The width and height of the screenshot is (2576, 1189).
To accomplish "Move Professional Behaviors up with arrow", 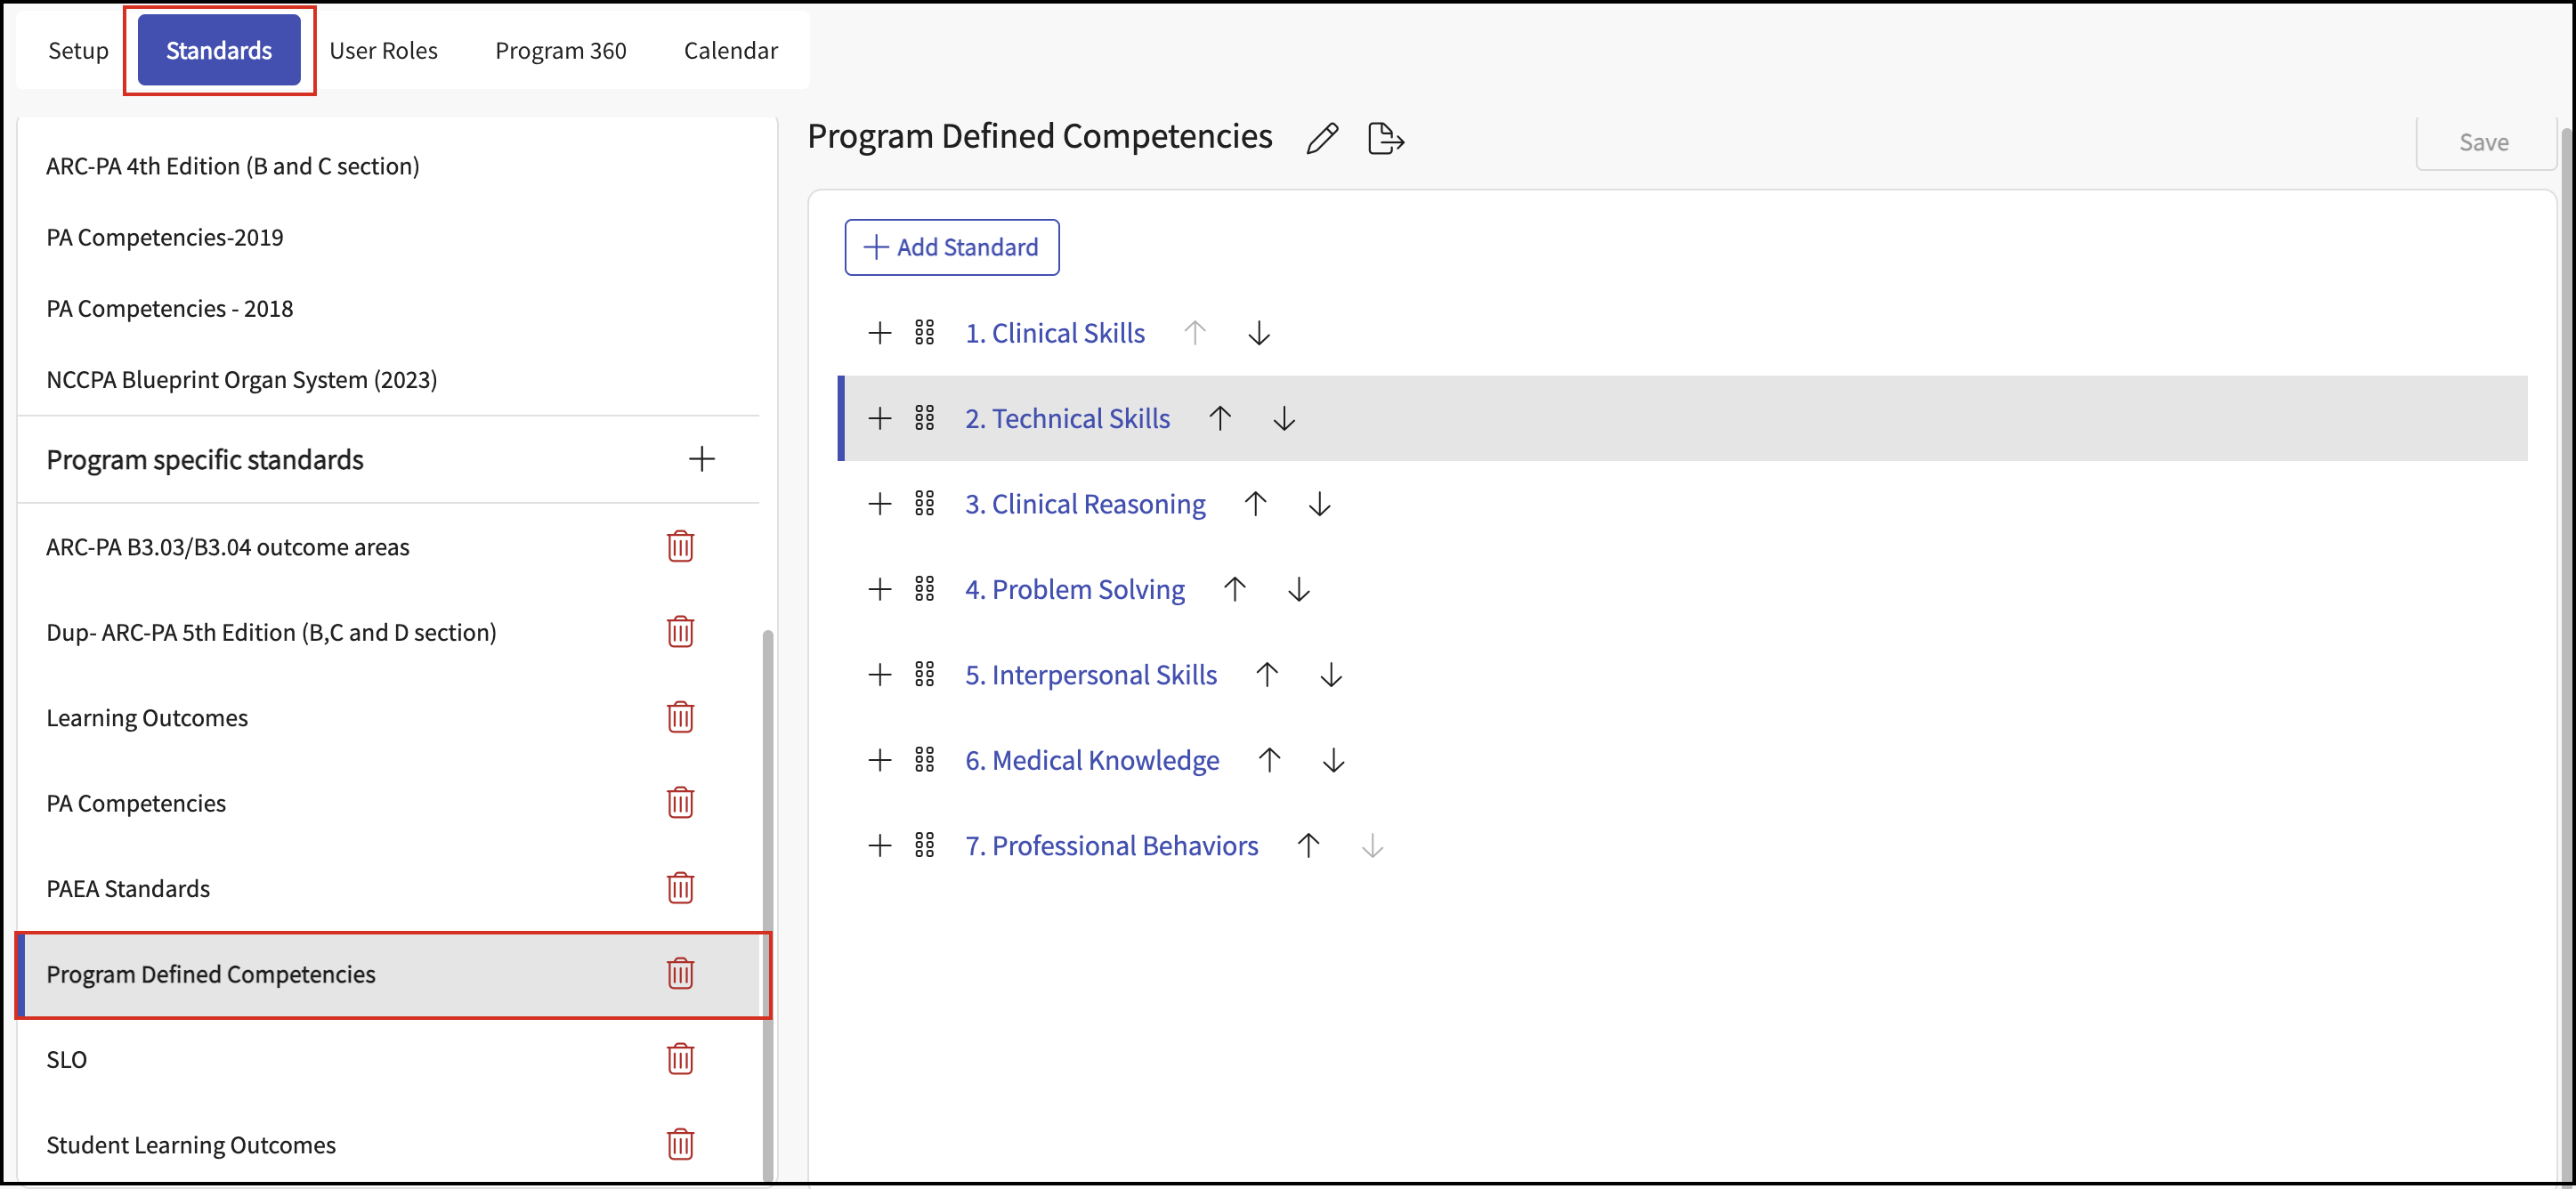I will 1308,846.
